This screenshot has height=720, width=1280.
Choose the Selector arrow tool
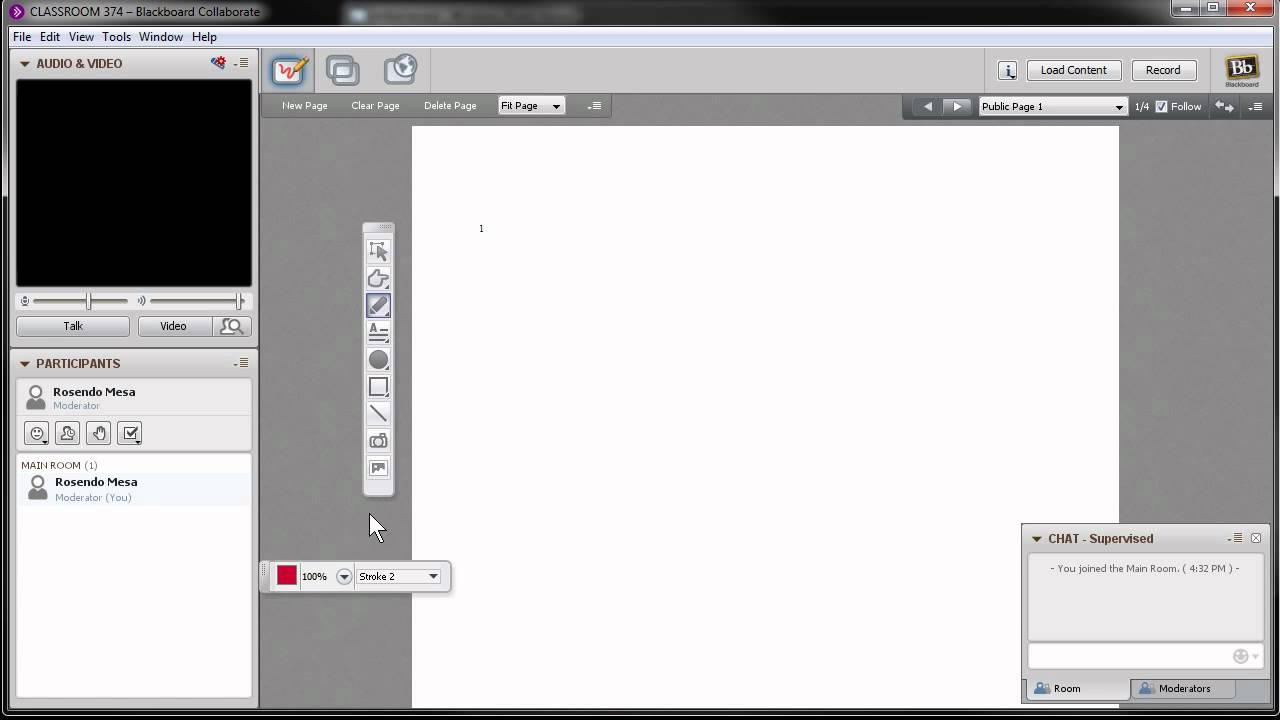378,251
